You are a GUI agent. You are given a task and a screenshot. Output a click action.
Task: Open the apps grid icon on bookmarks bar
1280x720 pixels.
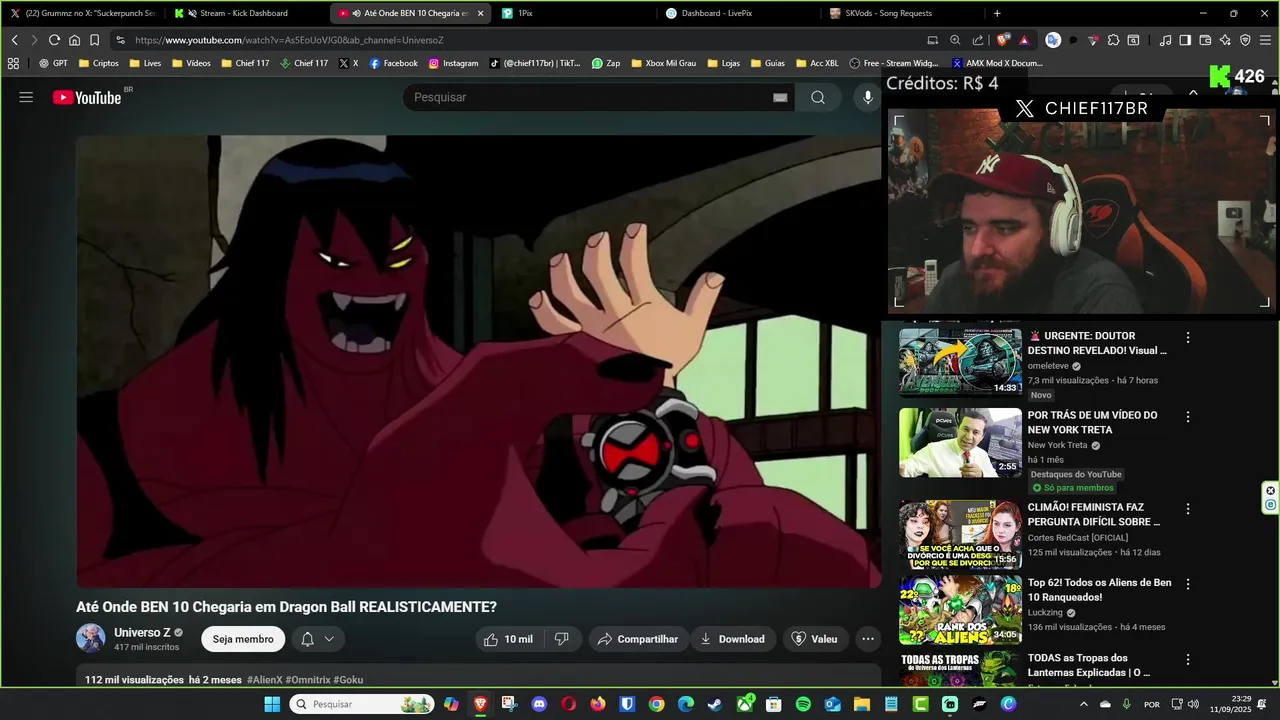(13, 63)
